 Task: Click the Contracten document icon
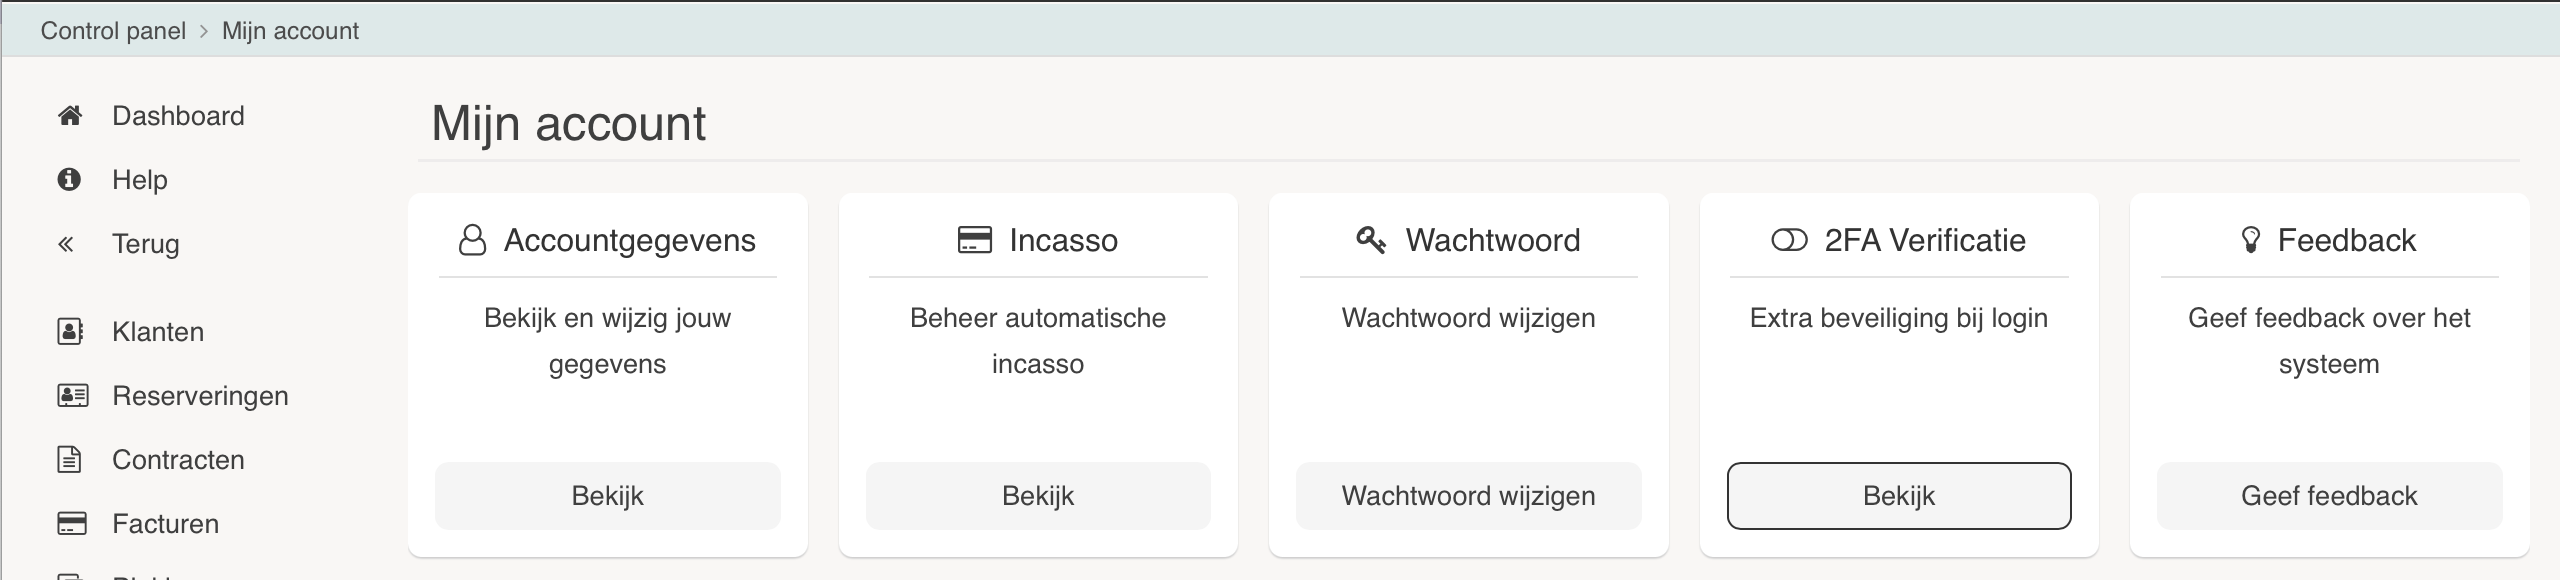[x=69, y=460]
